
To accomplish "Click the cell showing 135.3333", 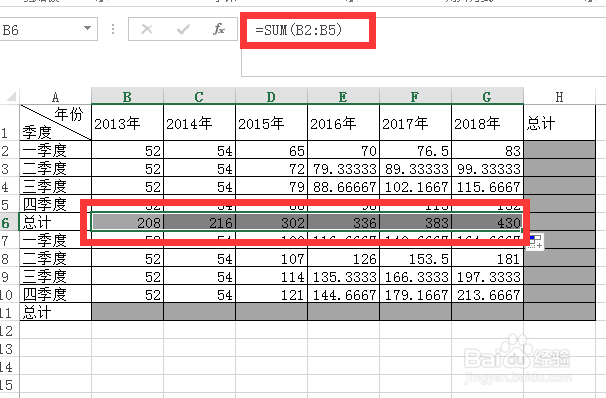I will (343, 276).
